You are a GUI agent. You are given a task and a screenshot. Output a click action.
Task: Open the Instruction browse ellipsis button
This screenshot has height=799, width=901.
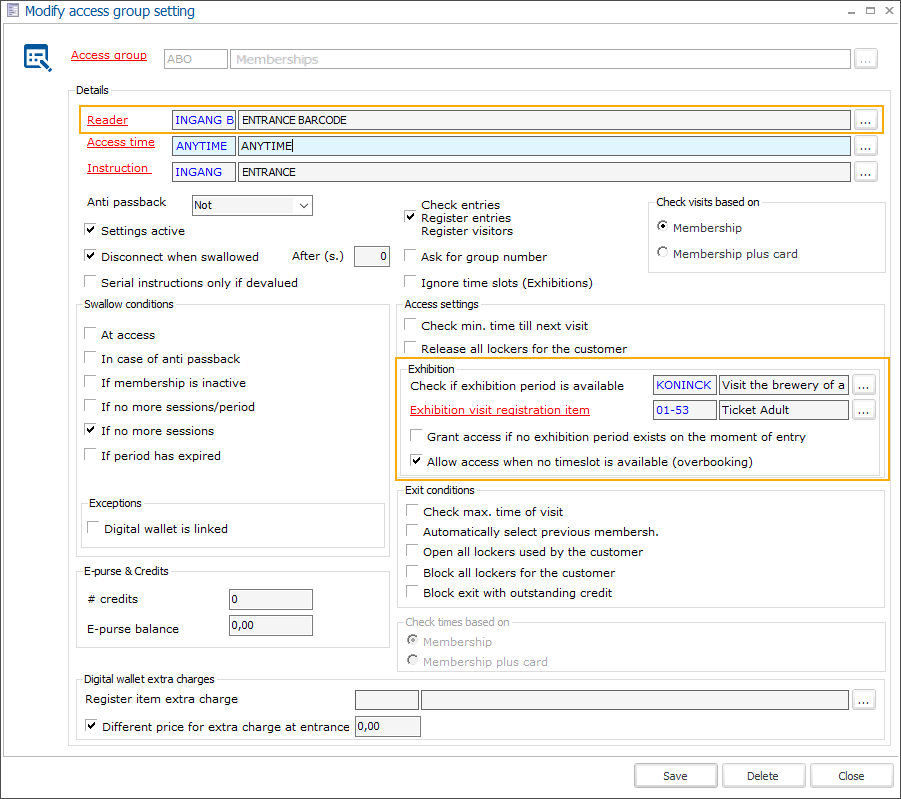point(865,172)
